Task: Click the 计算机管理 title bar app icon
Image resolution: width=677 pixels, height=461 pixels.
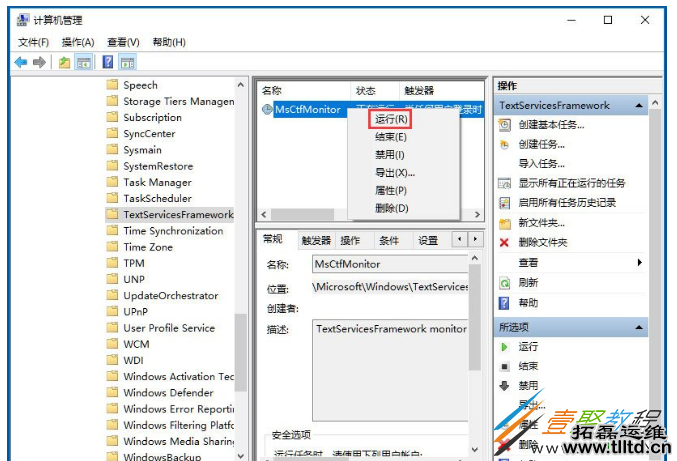Action: pyautogui.click(x=23, y=20)
